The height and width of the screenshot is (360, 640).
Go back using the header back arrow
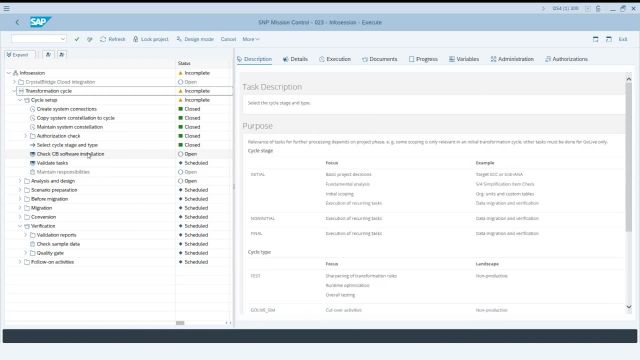[x=17, y=22]
